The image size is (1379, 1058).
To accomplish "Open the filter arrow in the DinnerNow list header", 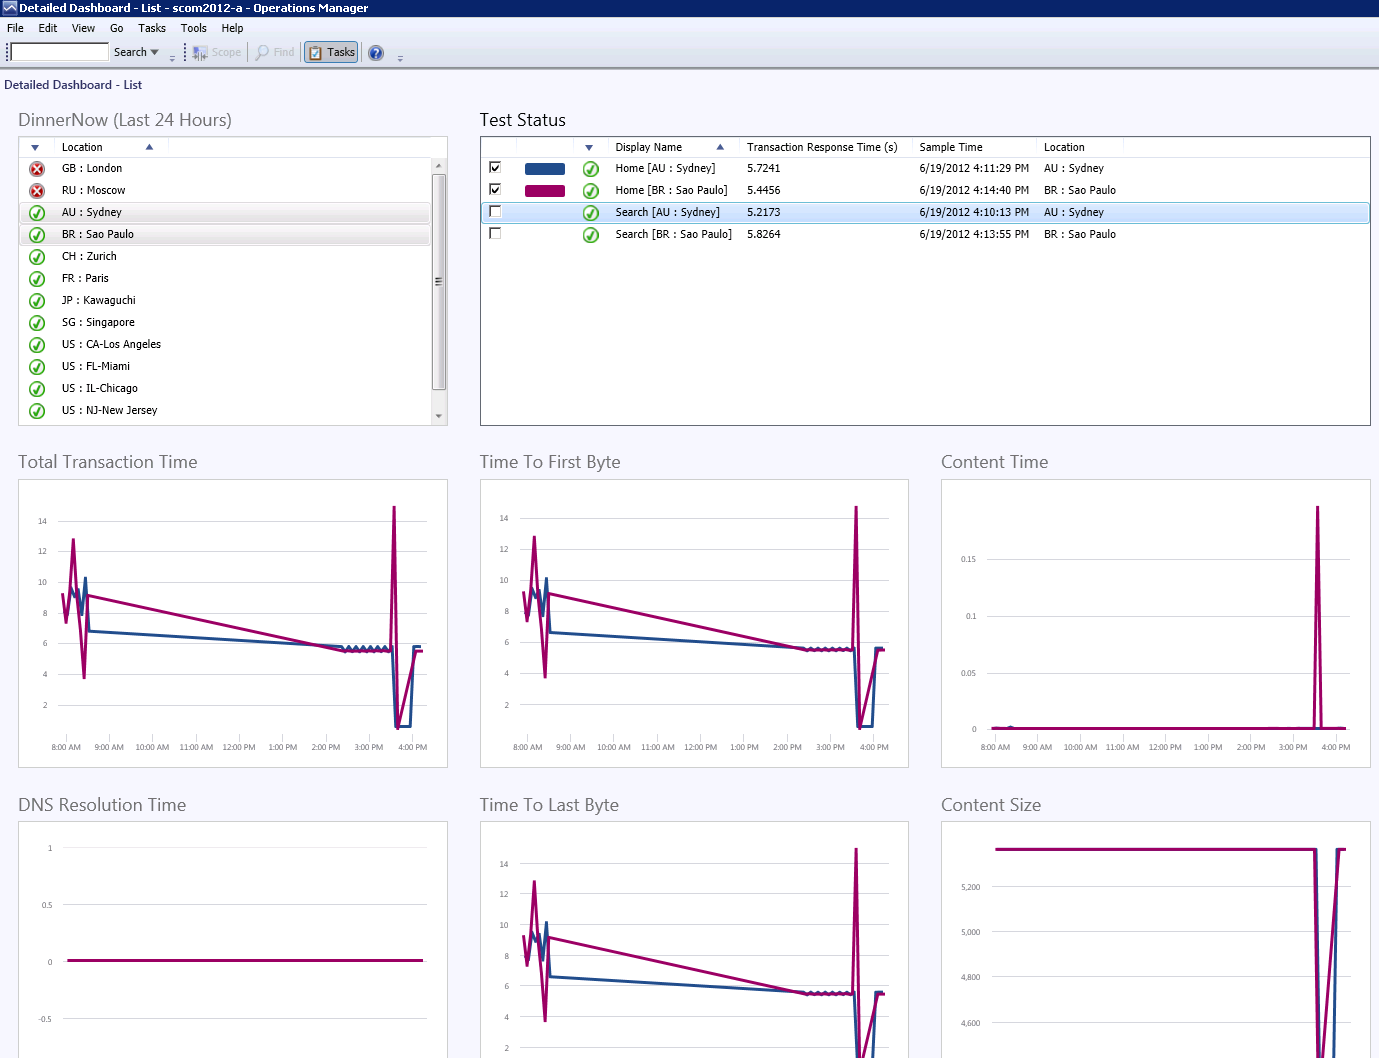I will (x=35, y=148).
